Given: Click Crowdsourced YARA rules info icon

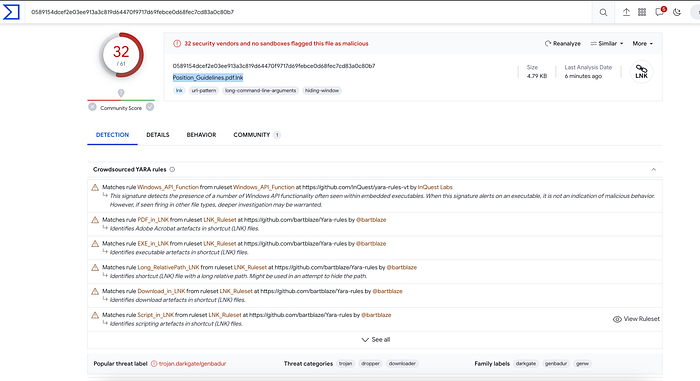Looking at the screenshot, I should 172,170.
